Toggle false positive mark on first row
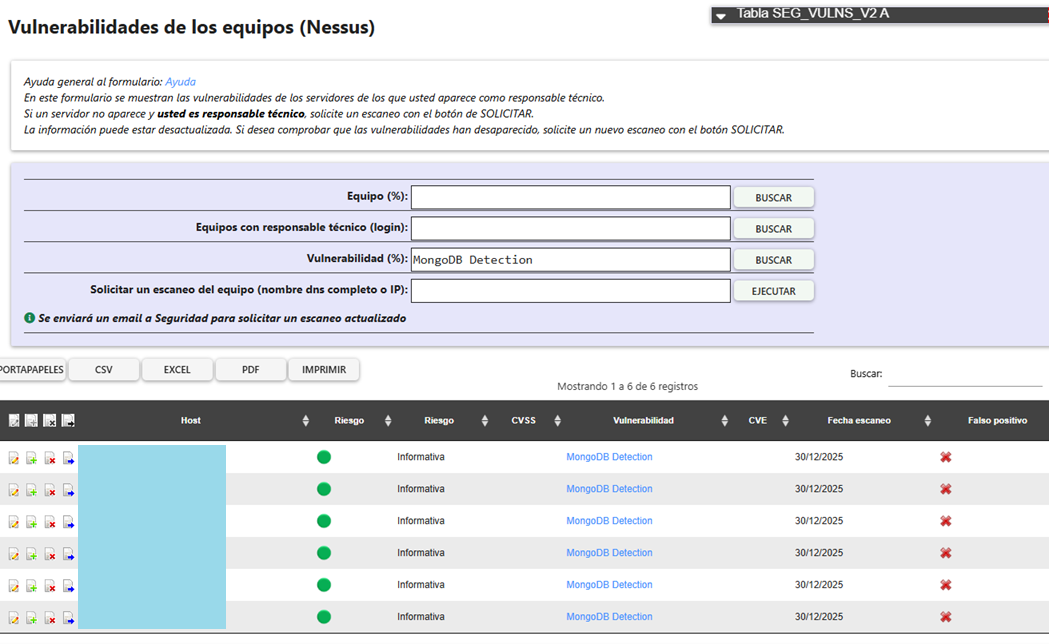Screen dimensions: 1049x644 click(945, 457)
